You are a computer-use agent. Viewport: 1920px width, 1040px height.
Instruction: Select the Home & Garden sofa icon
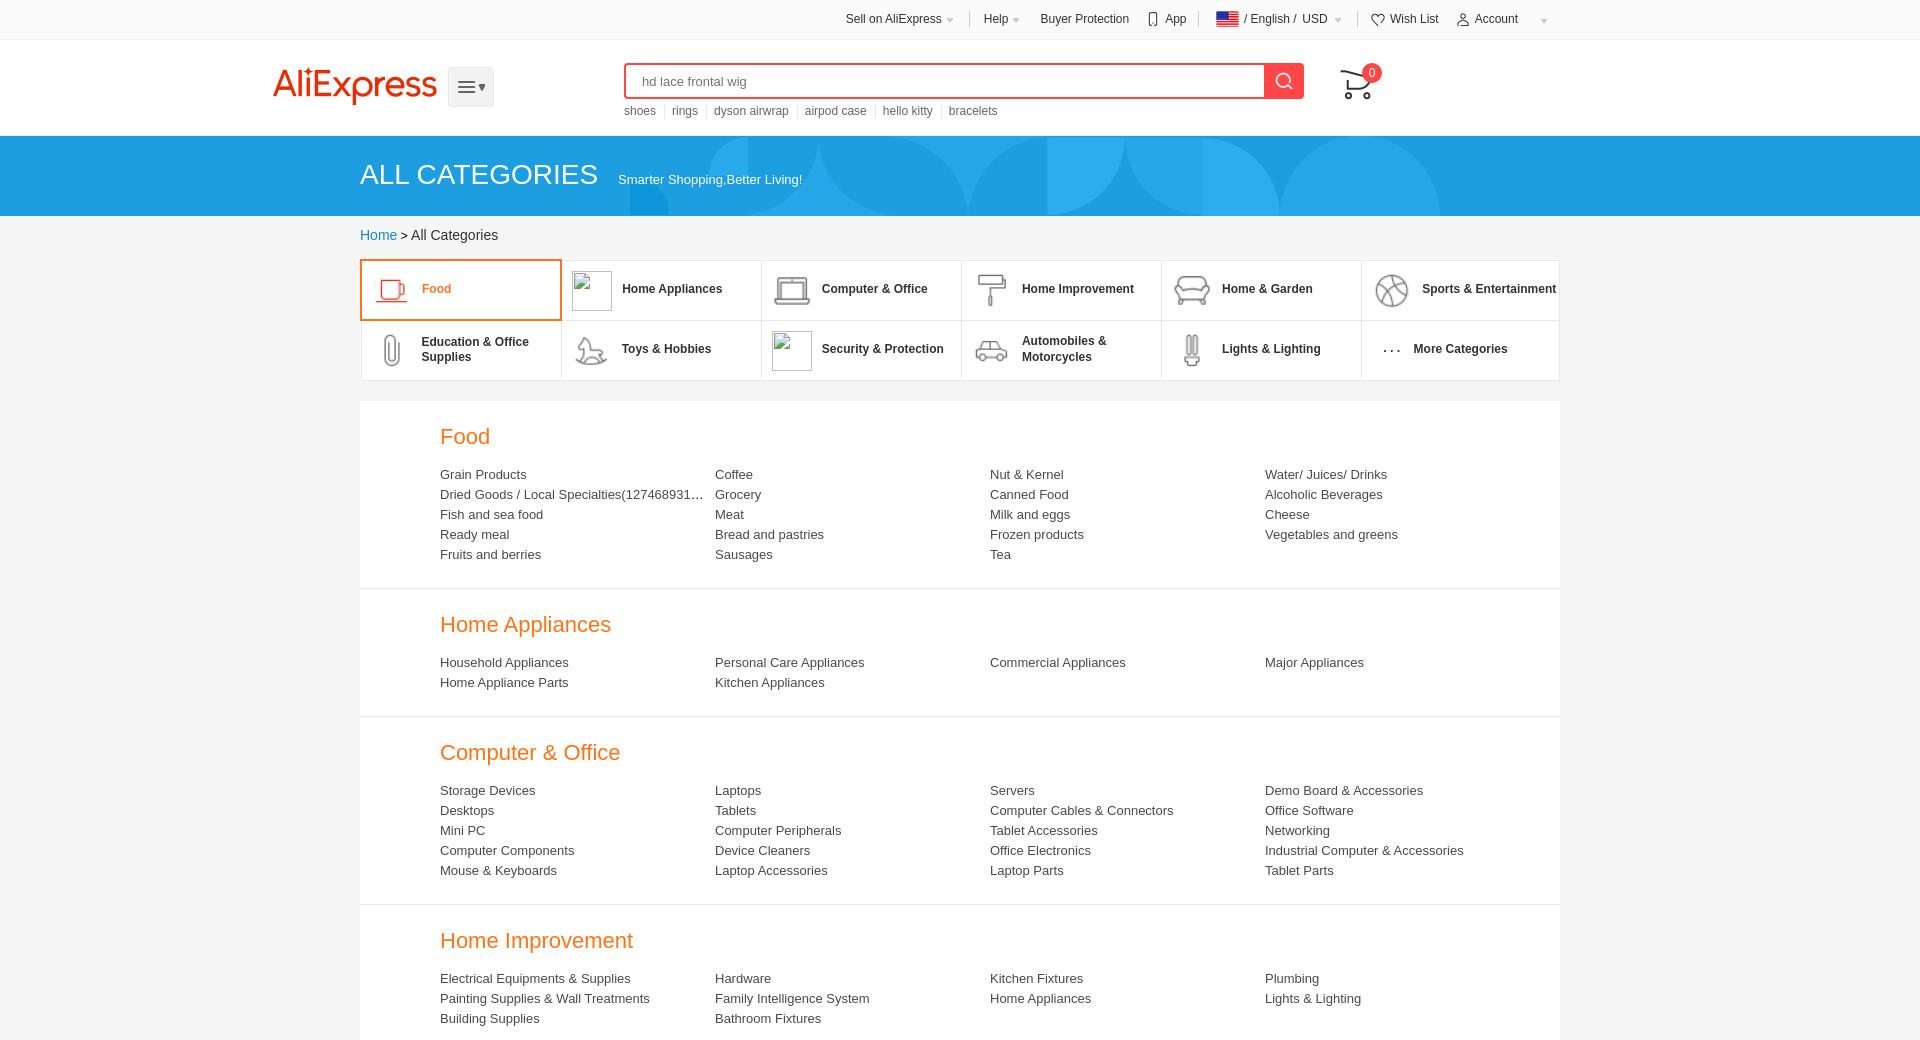tap(1192, 290)
